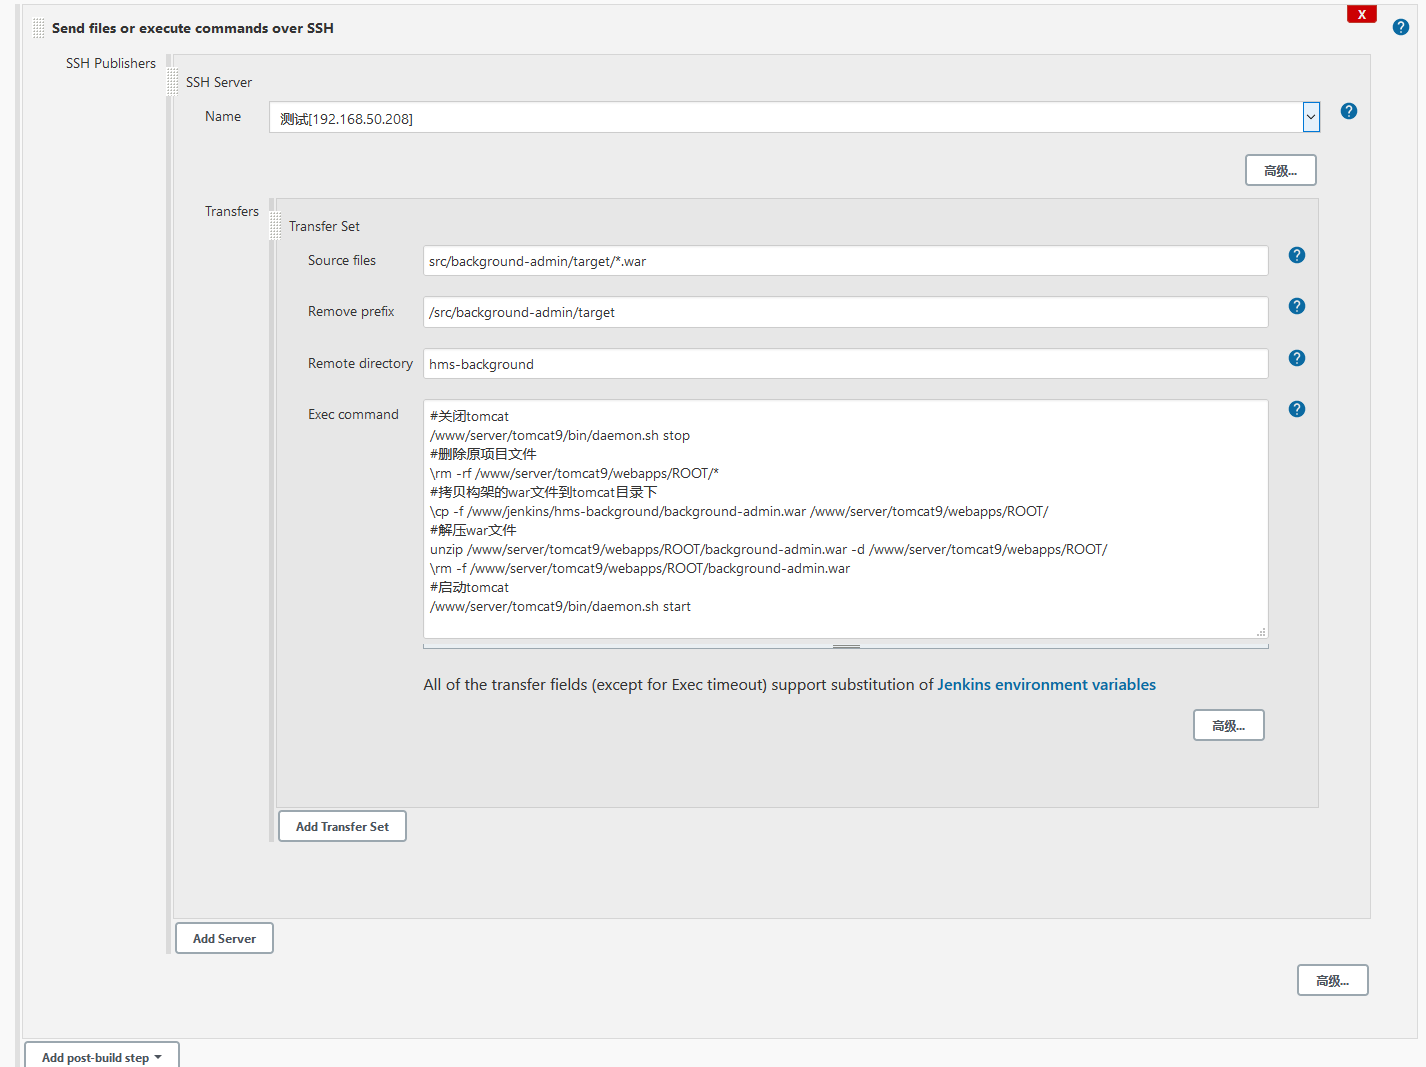Image resolution: width=1426 pixels, height=1067 pixels.
Task: Delete the SSH build step with red X
Action: (1361, 14)
